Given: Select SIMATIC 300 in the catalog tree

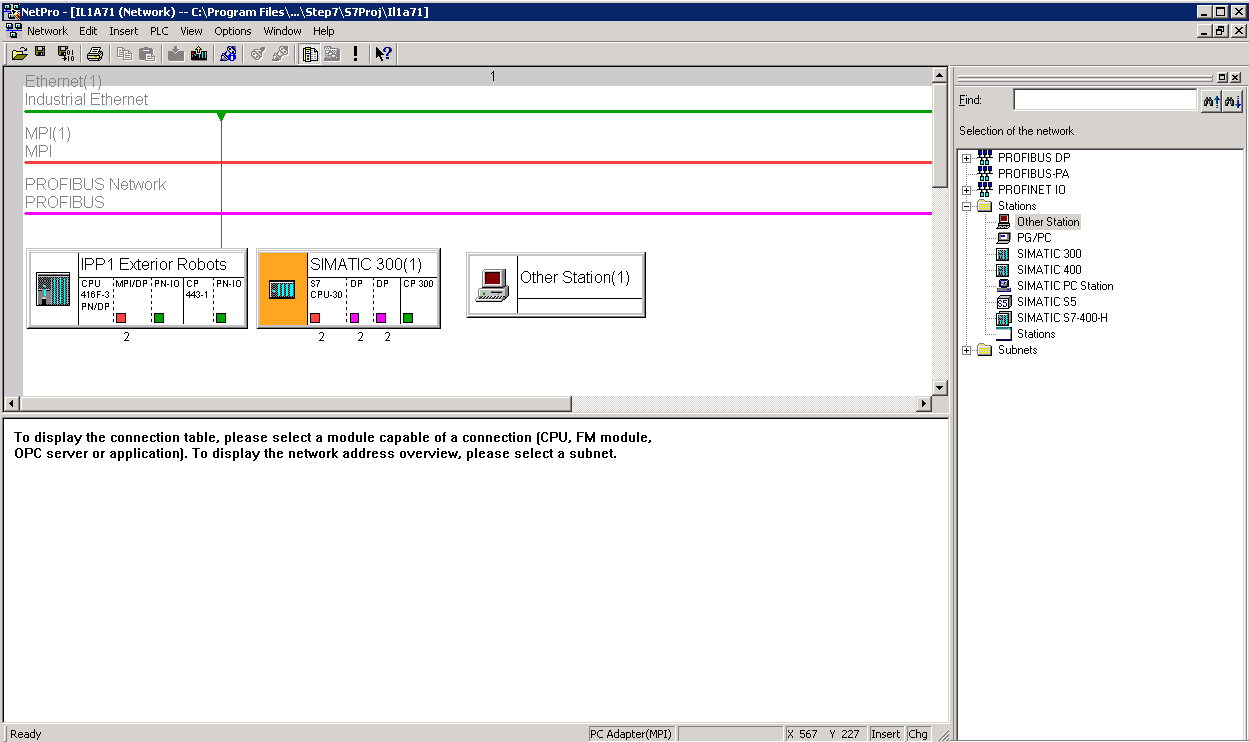Looking at the screenshot, I should tap(1049, 254).
